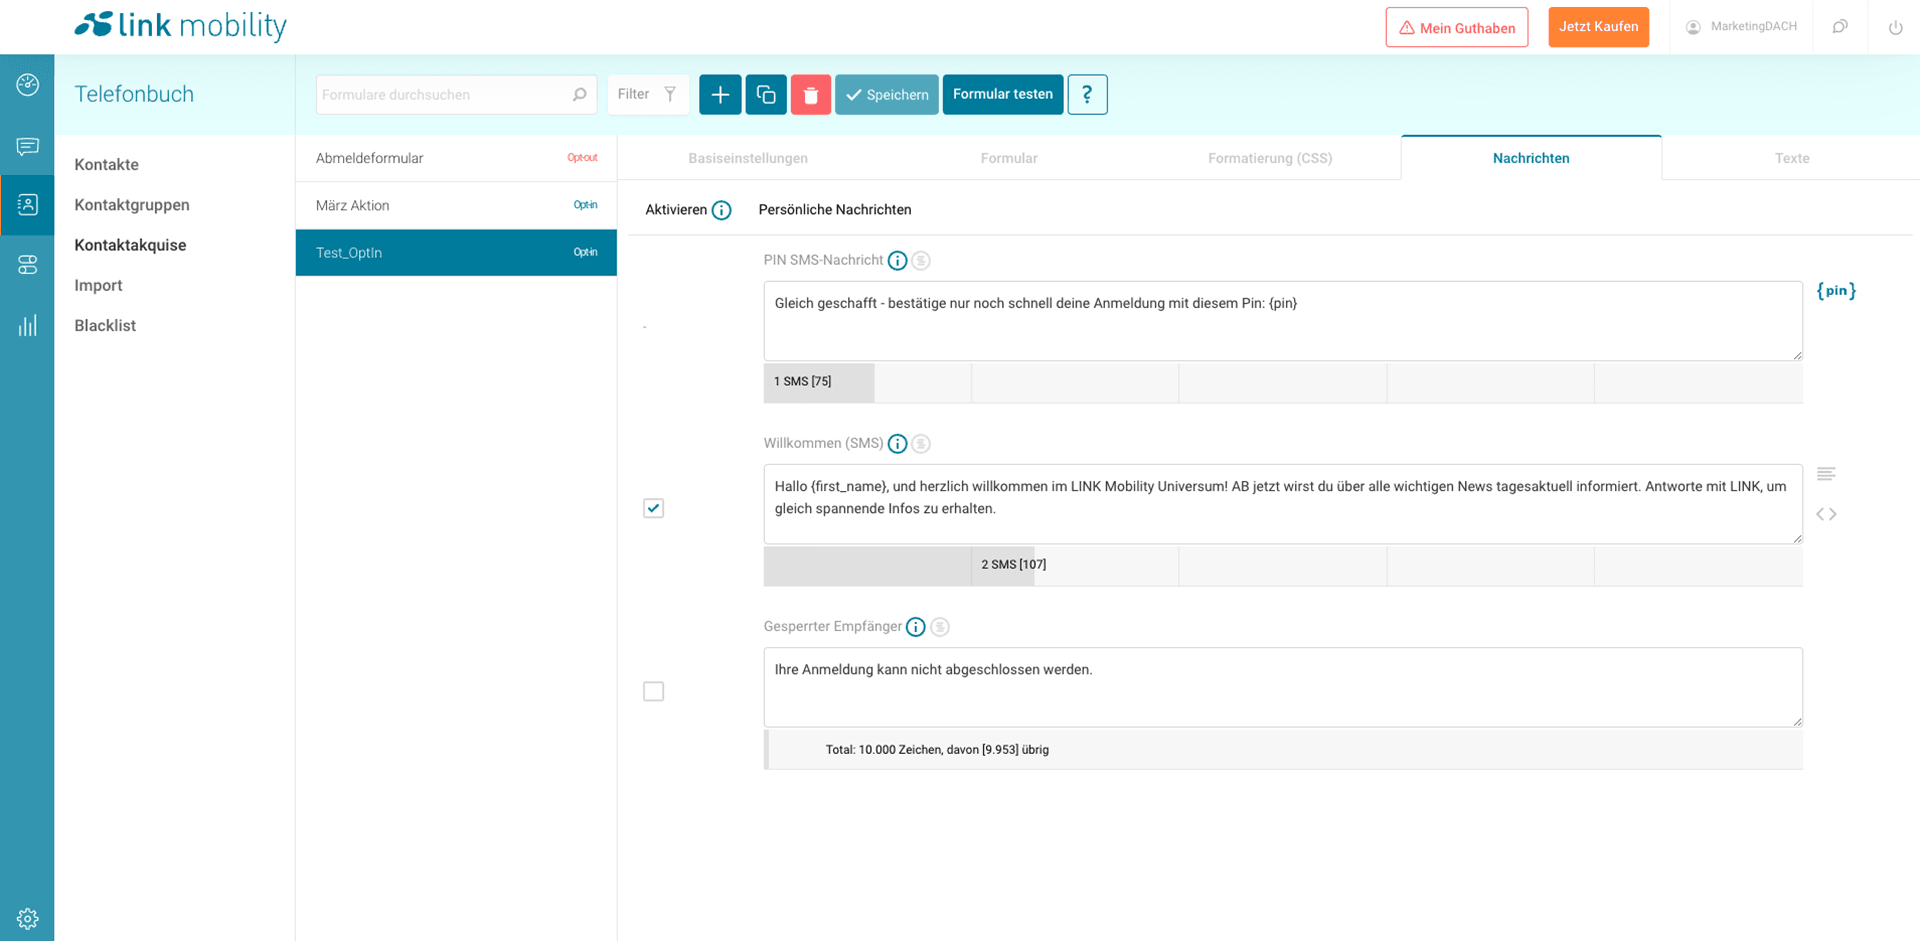
Task: Open the Texte tab
Action: 1791,158
